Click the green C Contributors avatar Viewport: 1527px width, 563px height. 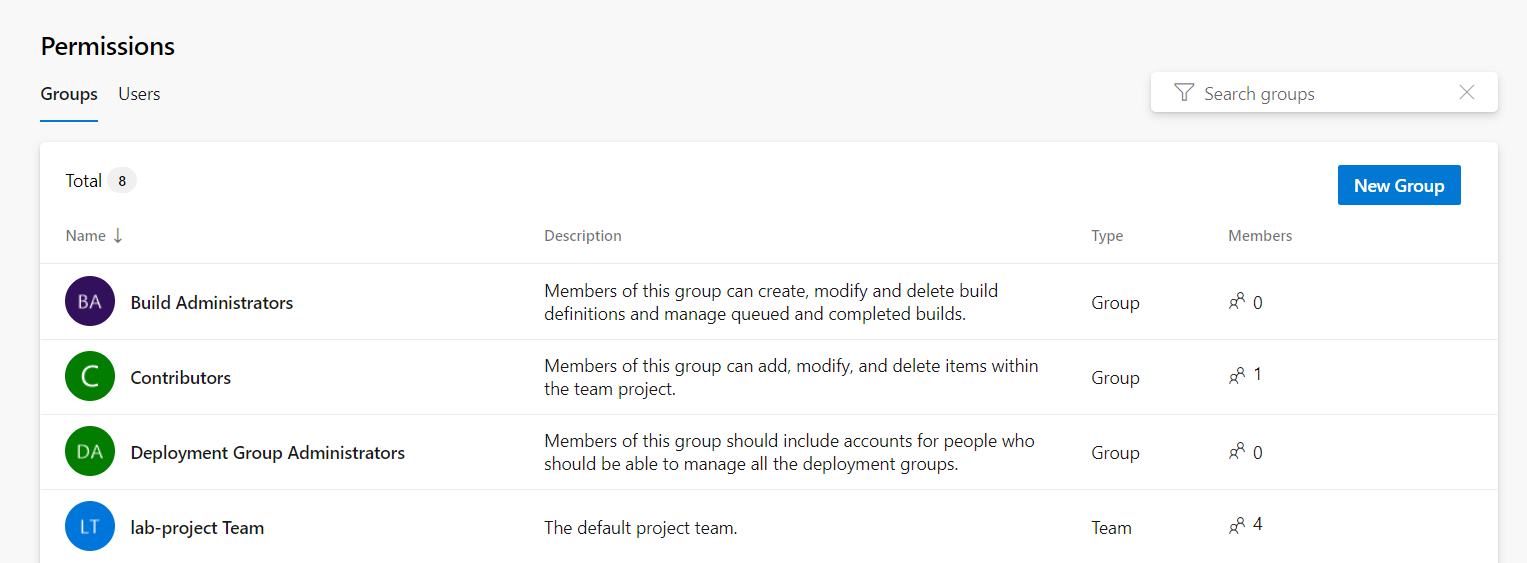(90, 377)
